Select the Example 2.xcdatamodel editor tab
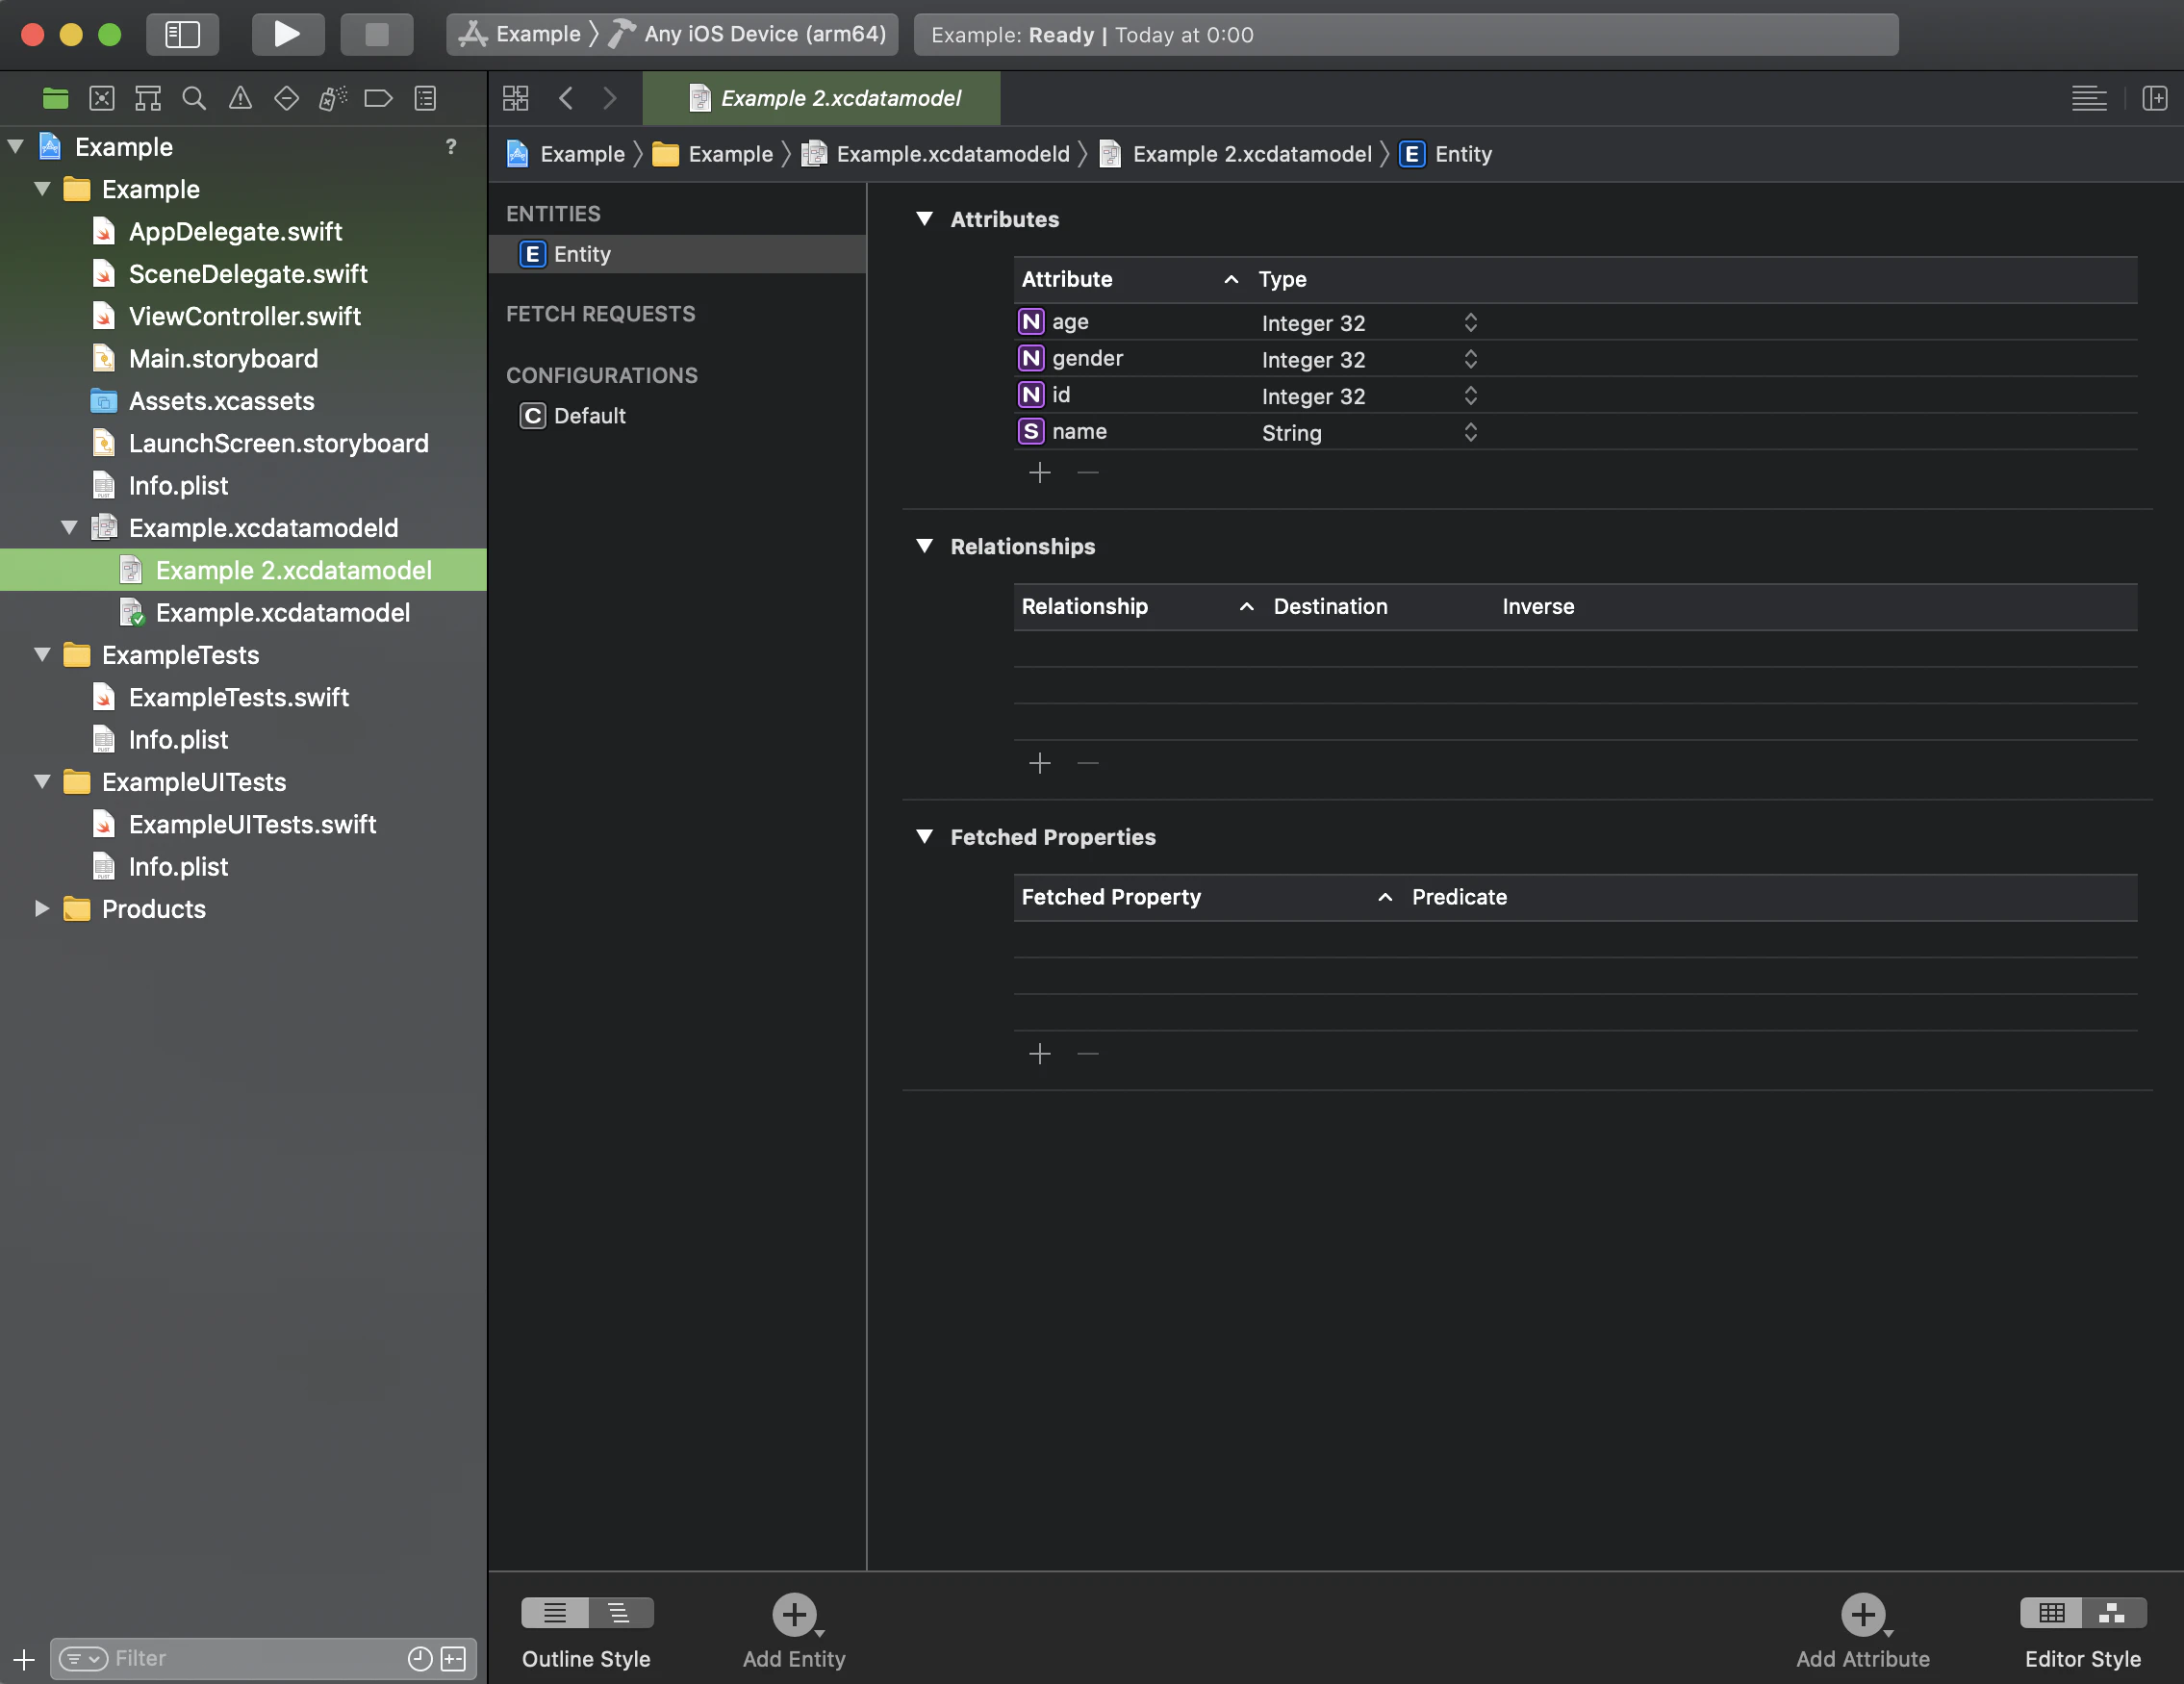The height and width of the screenshot is (1684, 2184). click(x=821, y=98)
